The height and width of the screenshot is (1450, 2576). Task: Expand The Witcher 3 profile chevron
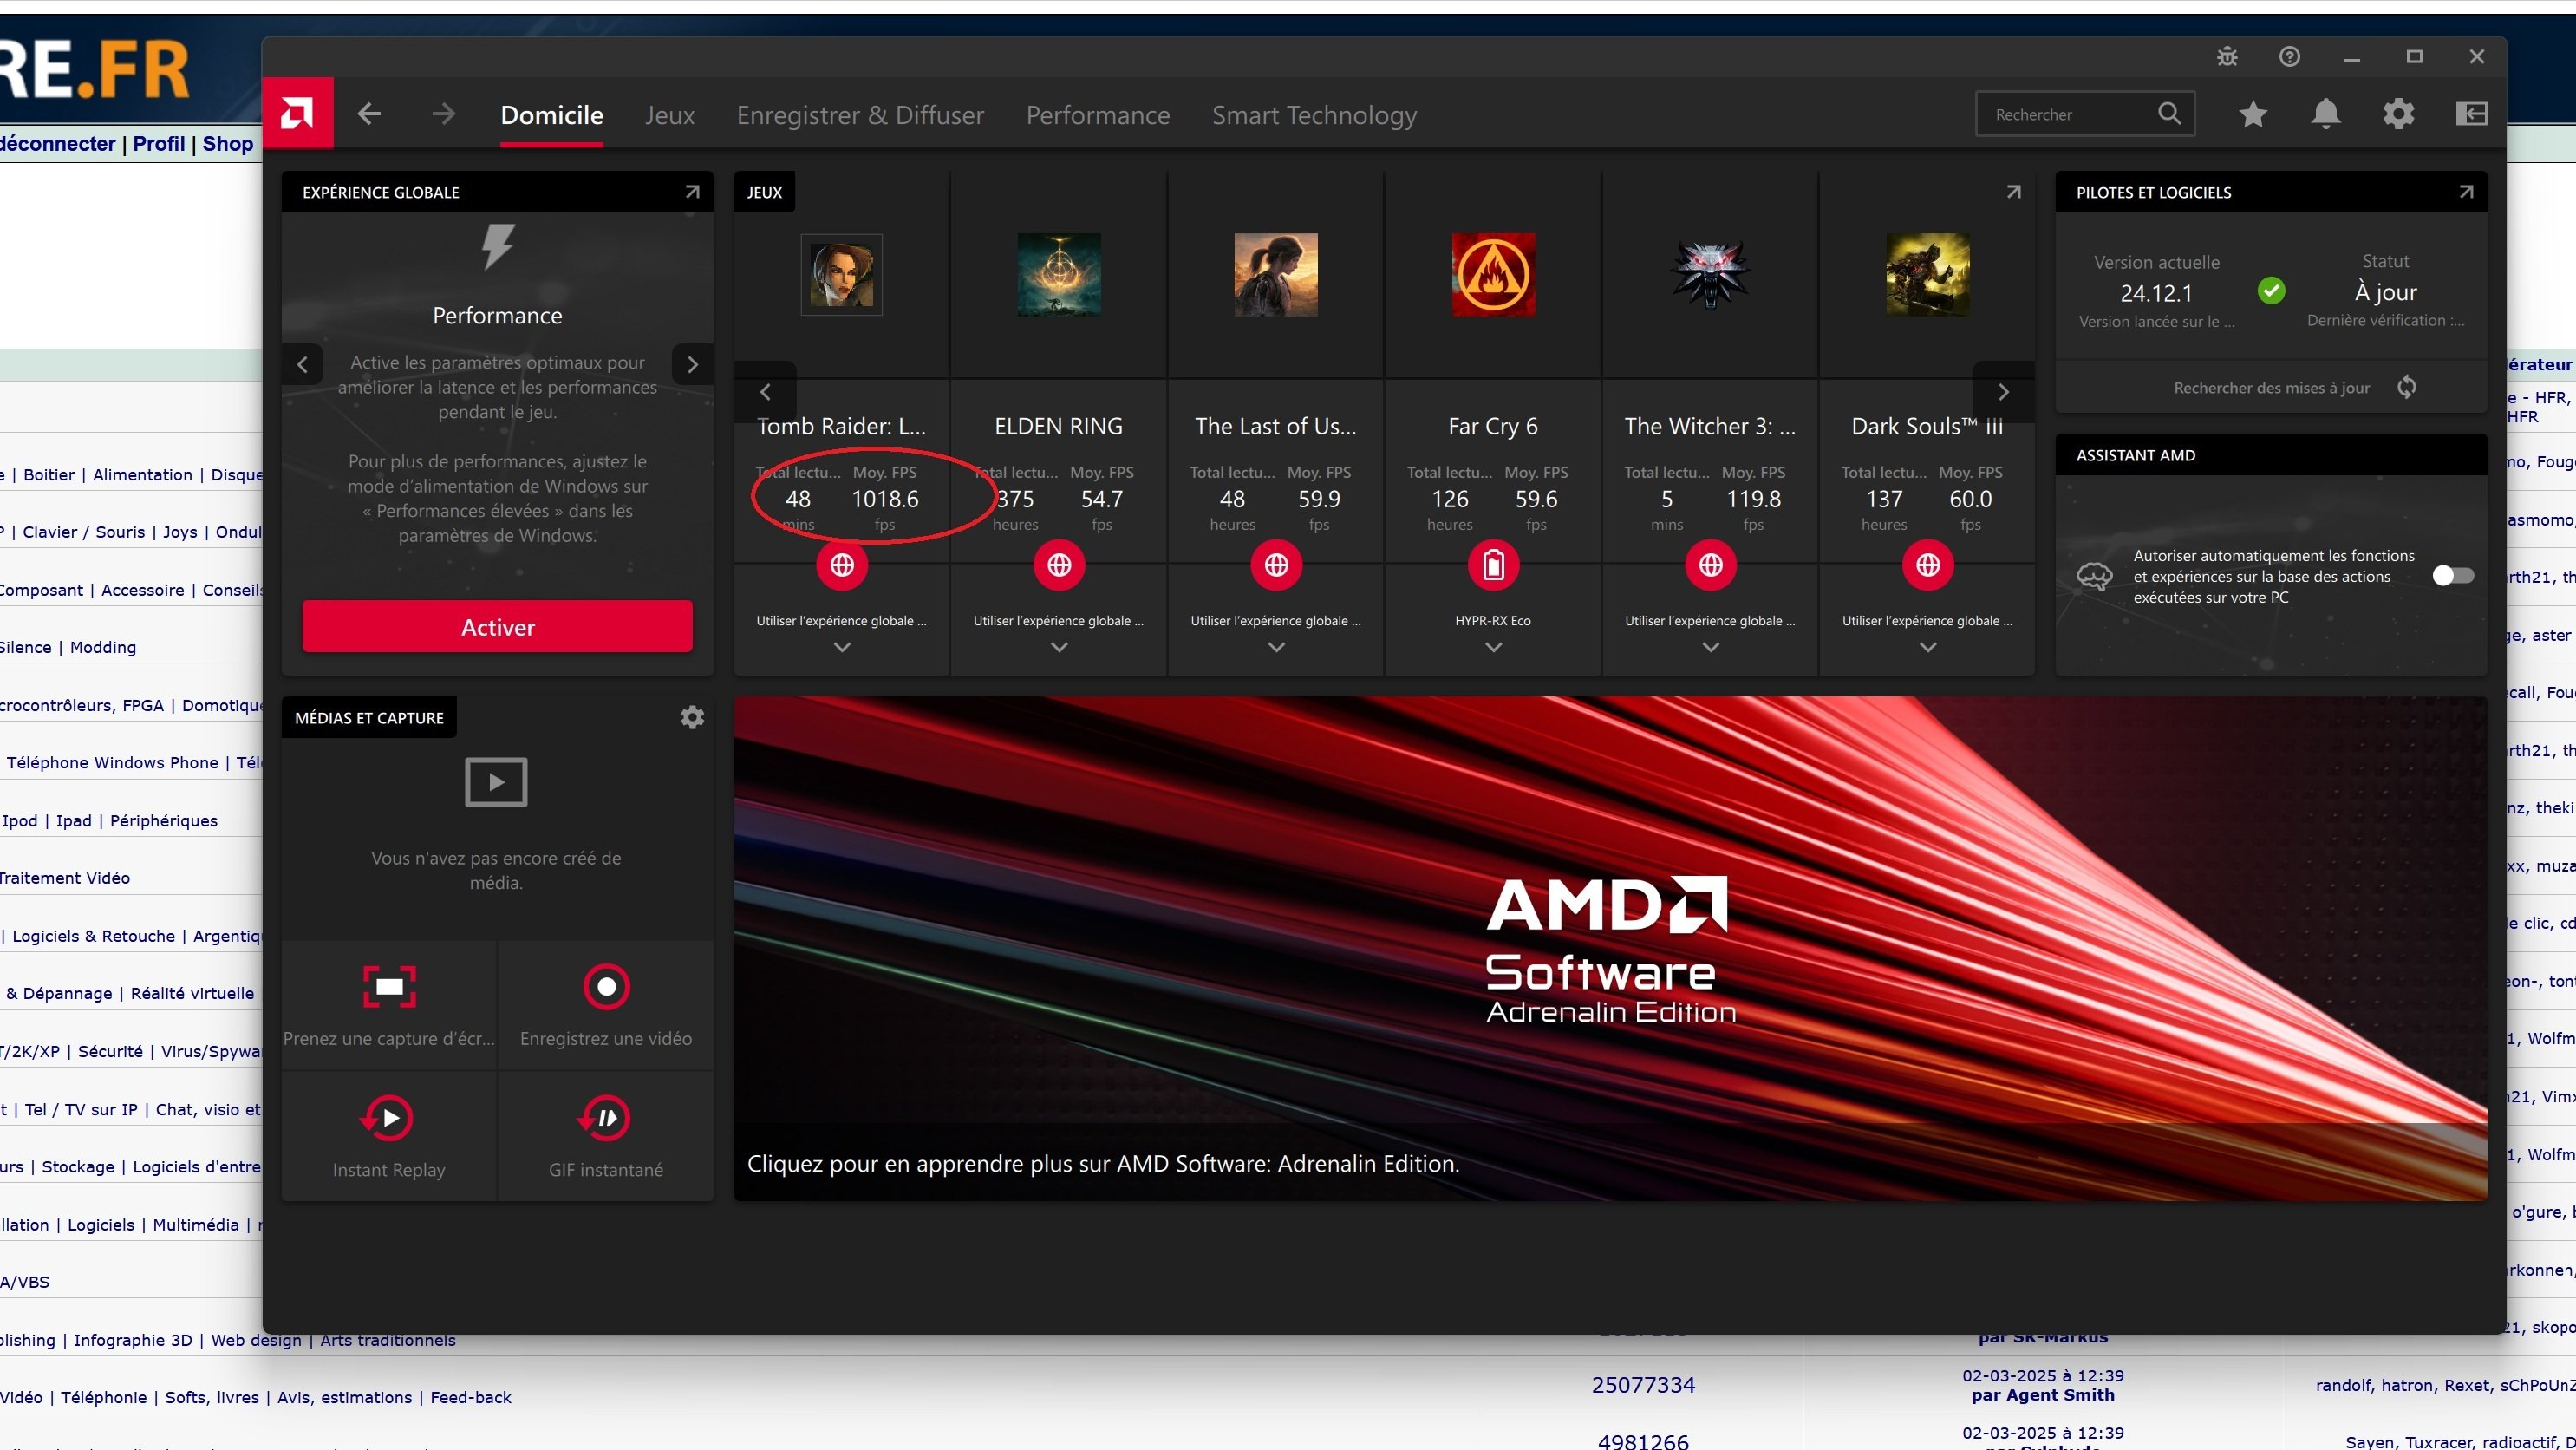point(1710,647)
